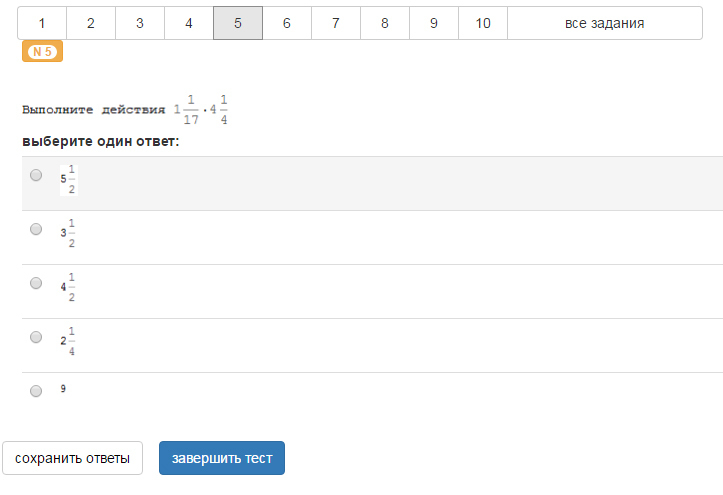Screen dimensions: 723x495
Task: Click the 'сохранить ответы' button
Action: 72,458
